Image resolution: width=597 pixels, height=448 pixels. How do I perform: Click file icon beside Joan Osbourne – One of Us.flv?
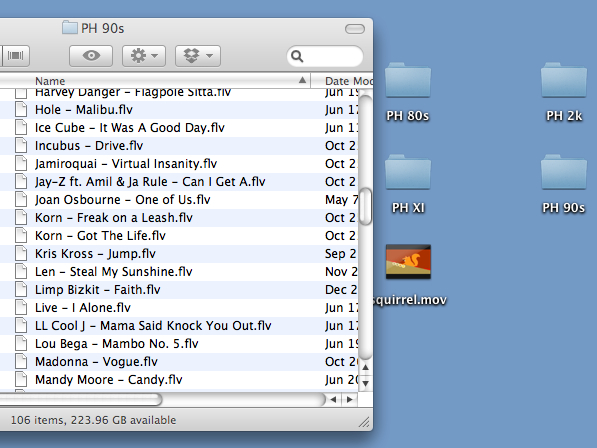pos(21,200)
